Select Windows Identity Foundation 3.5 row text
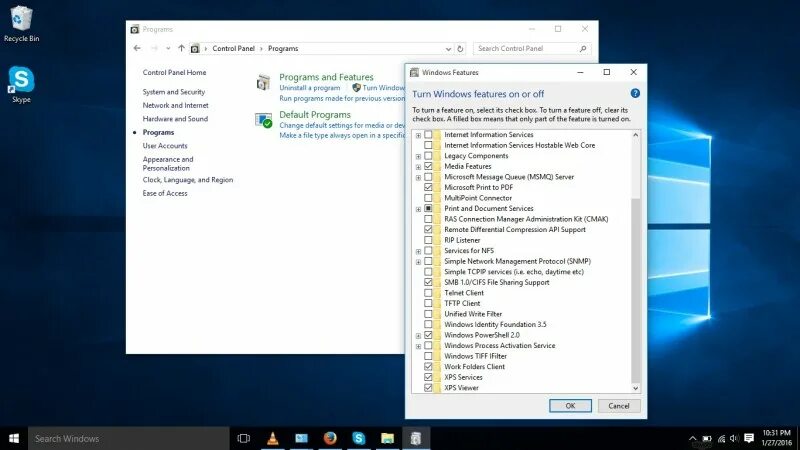The width and height of the screenshot is (800, 450). (495, 324)
